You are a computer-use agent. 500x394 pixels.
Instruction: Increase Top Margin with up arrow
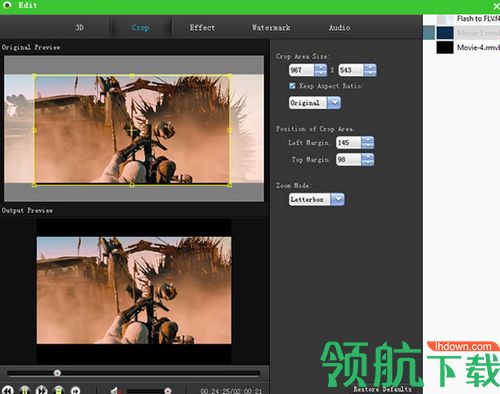[x=368, y=157]
